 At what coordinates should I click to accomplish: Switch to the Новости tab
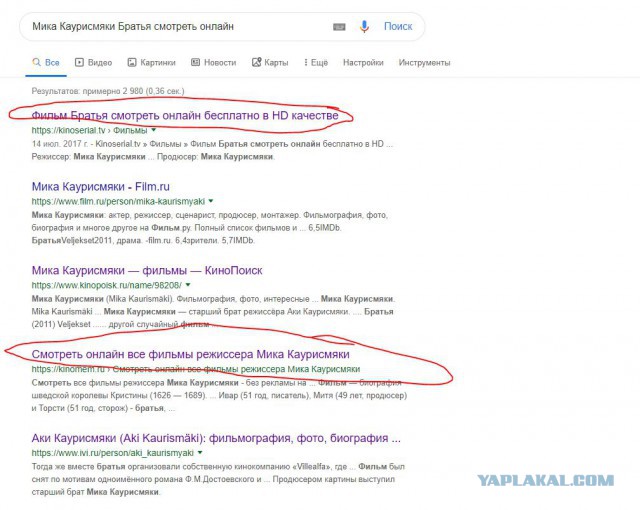pos(213,62)
